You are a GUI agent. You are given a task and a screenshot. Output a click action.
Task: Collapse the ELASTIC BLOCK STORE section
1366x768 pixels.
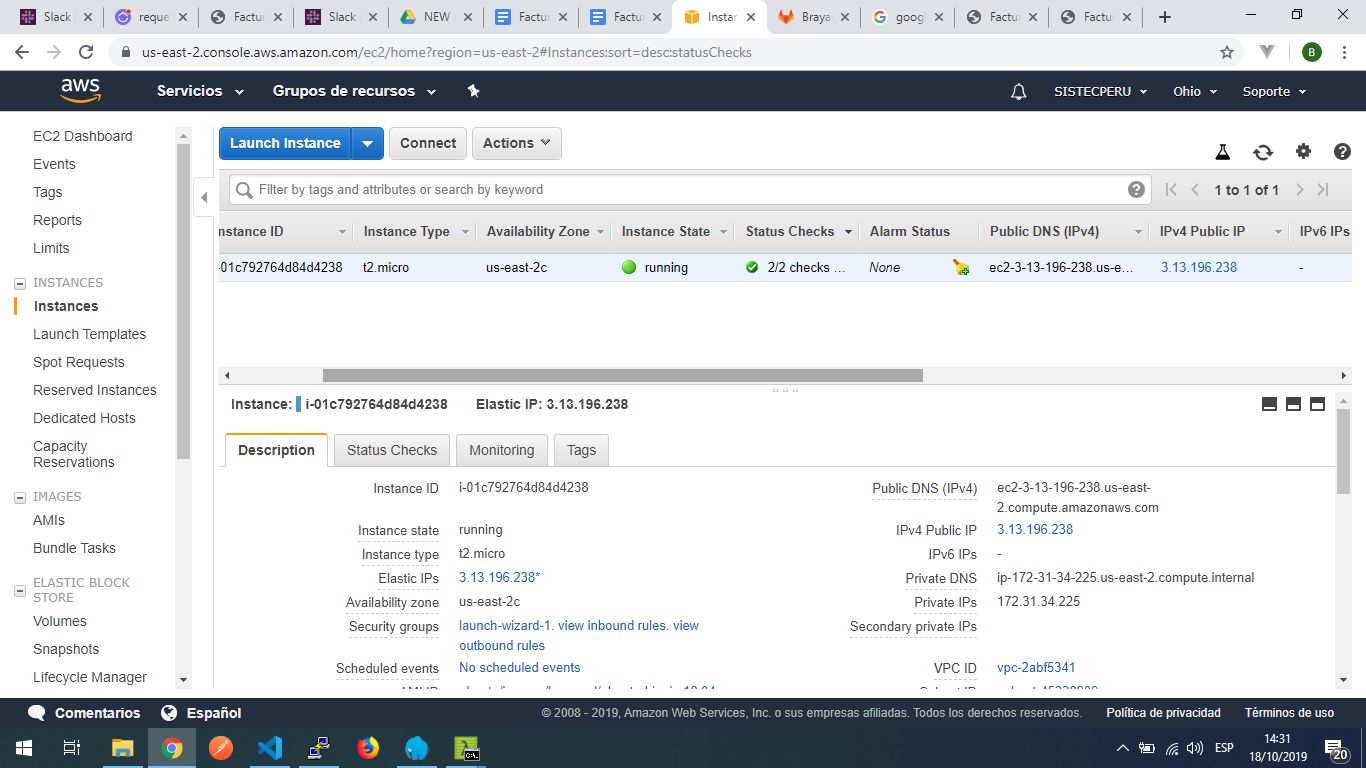pos(20,590)
